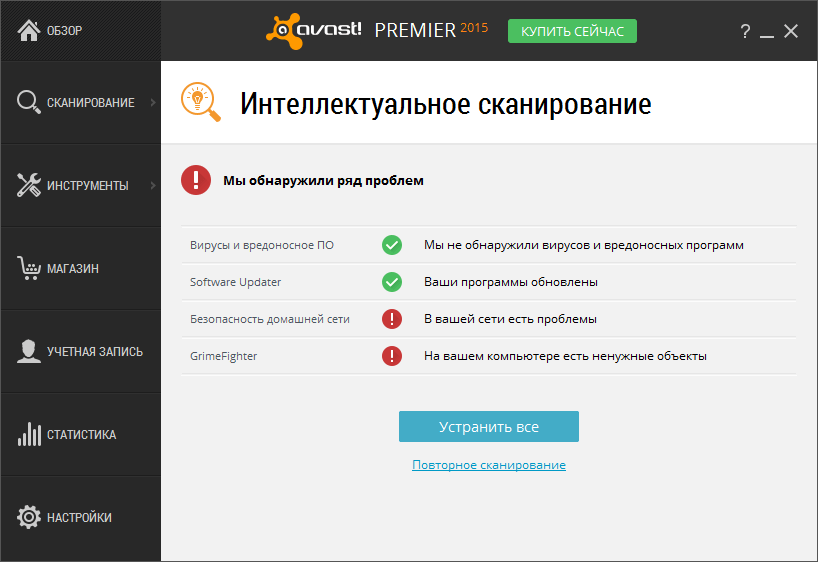Screen dimensions: 818x562
Task: Click the home icon next to ОБЗОР
Action: 29,30
